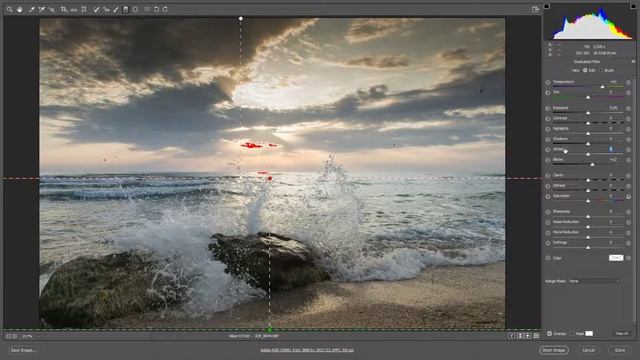Click the zoom in button below the preview
This screenshot has width=640, height=360.
(15, 336)
